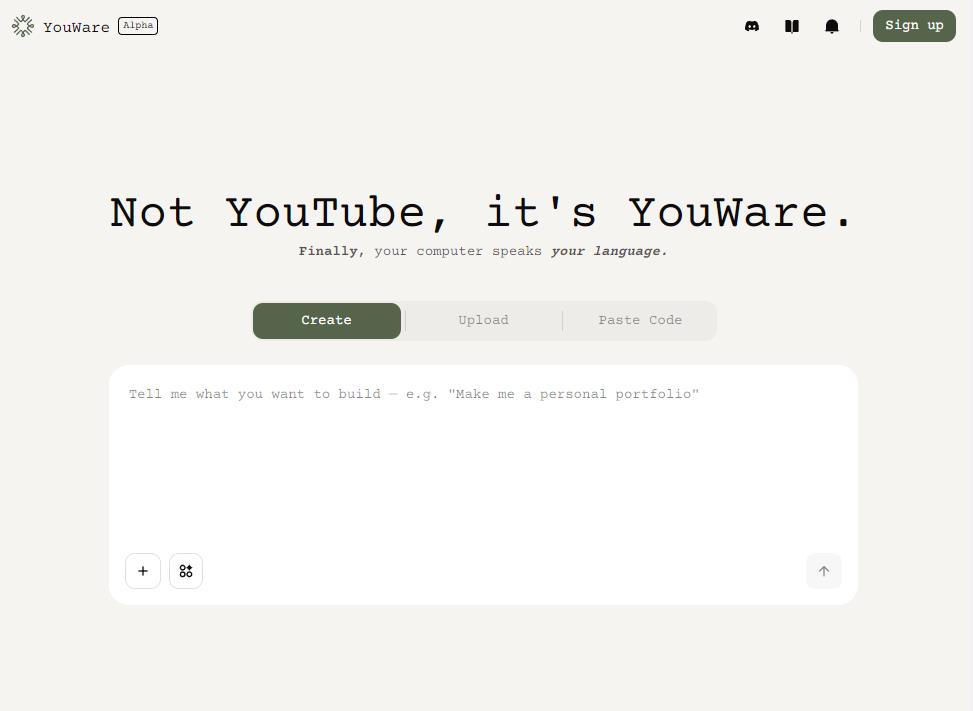Image resolution: width=973 pixels, height=711 pixels.
Task: Click the YouWare snowflake logo icon
Action: (23, 26)
